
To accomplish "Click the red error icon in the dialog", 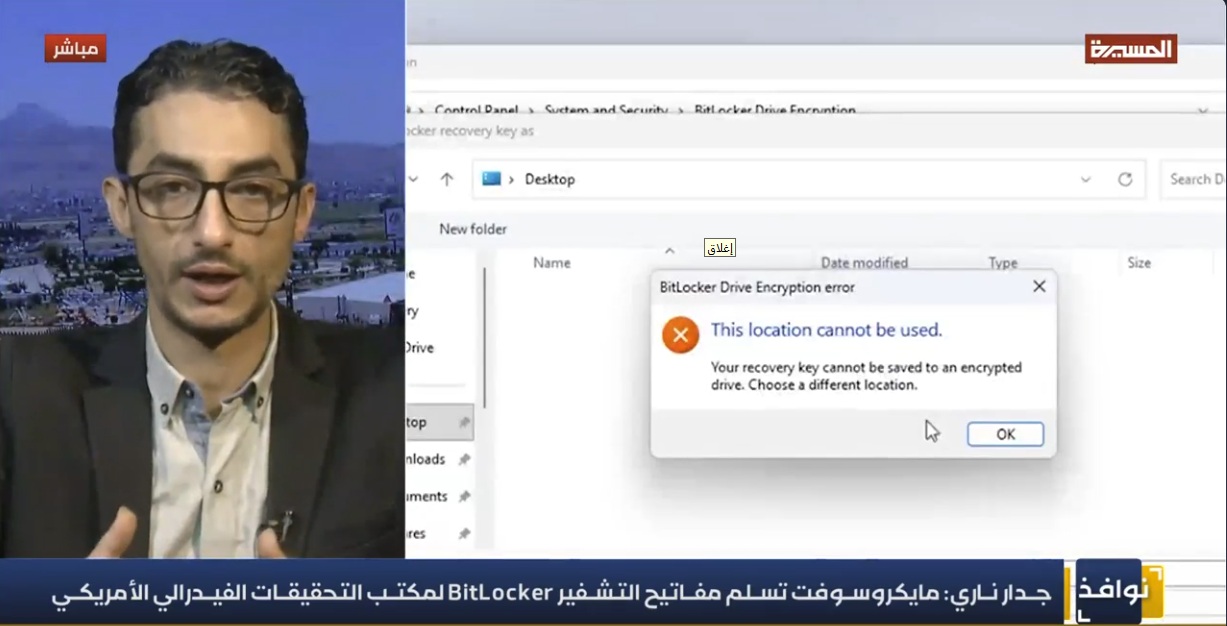I will [680, 335].
